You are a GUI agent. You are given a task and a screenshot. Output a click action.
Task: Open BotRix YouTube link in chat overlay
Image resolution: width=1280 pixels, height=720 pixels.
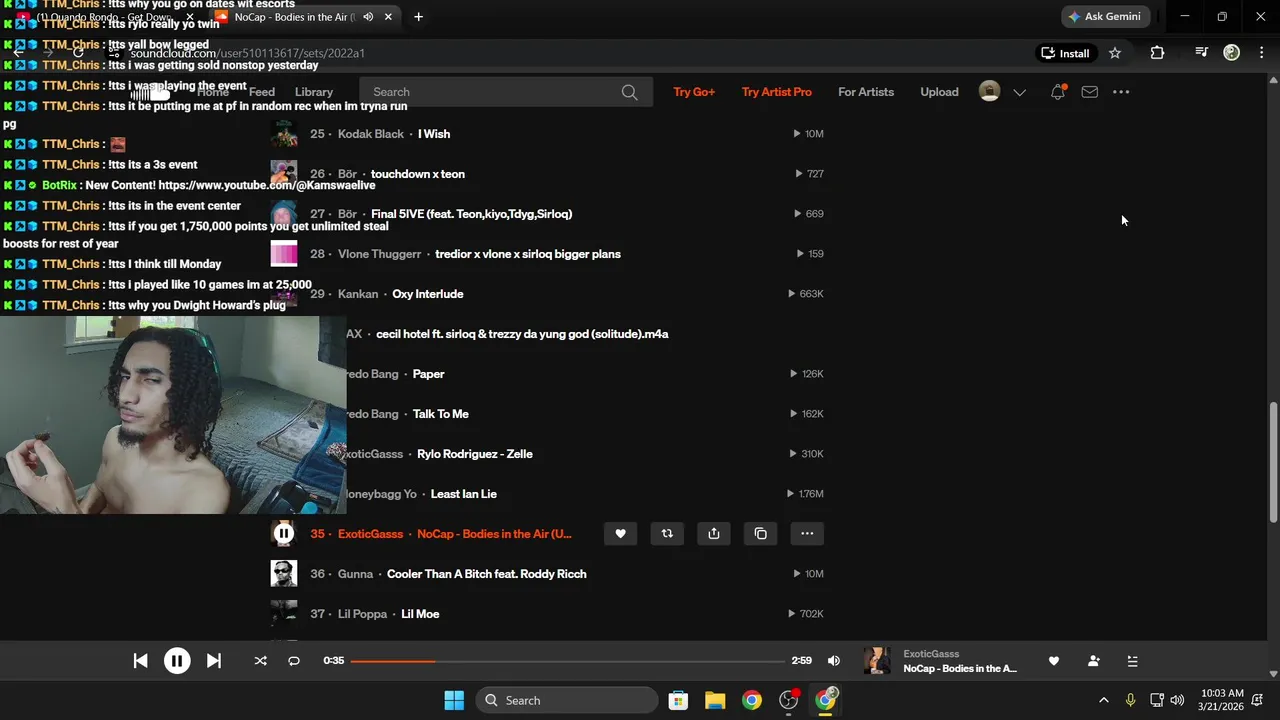click(267, 185)
